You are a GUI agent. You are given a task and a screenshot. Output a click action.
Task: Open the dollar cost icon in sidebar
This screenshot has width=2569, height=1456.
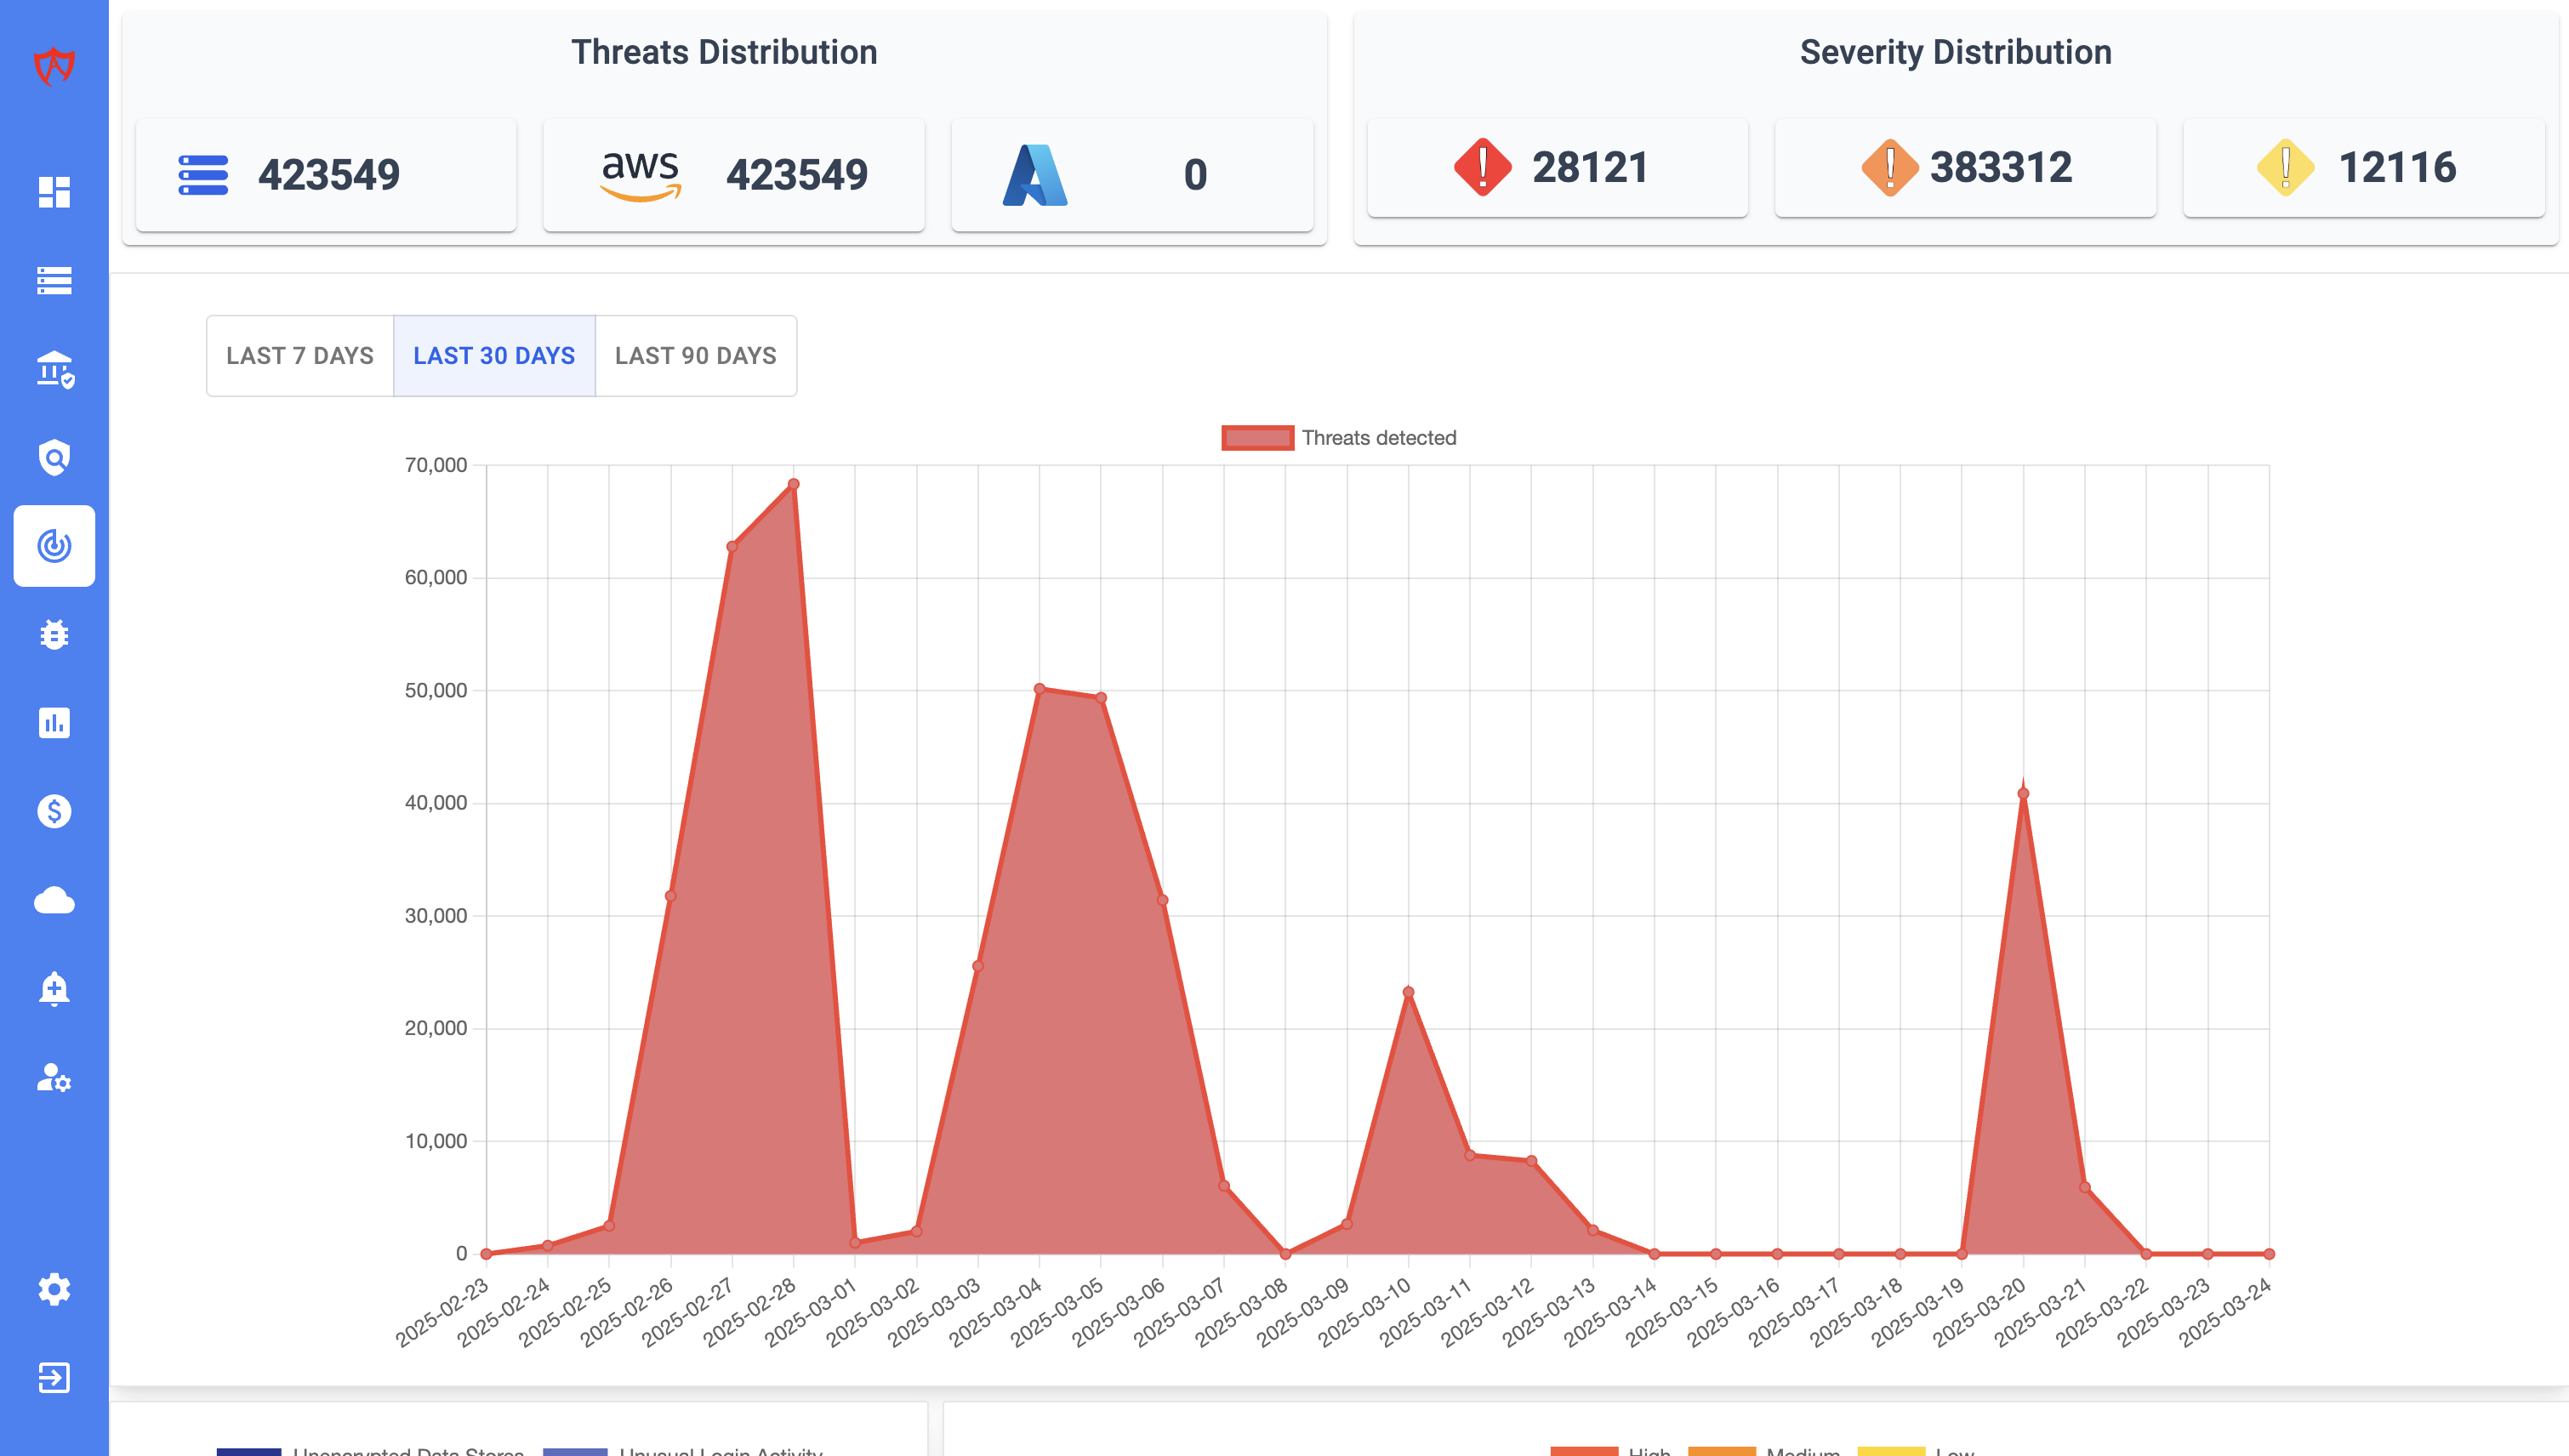(54, 811)
